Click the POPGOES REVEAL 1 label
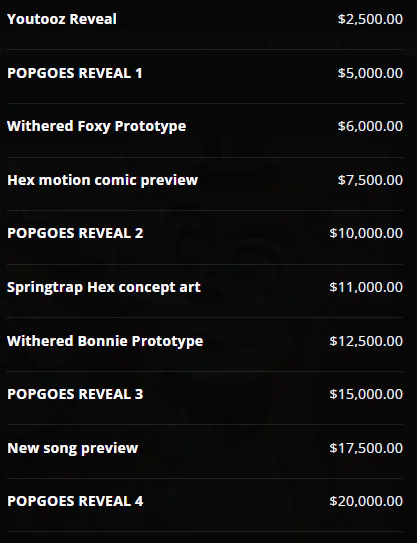 [x=75, y=73]
